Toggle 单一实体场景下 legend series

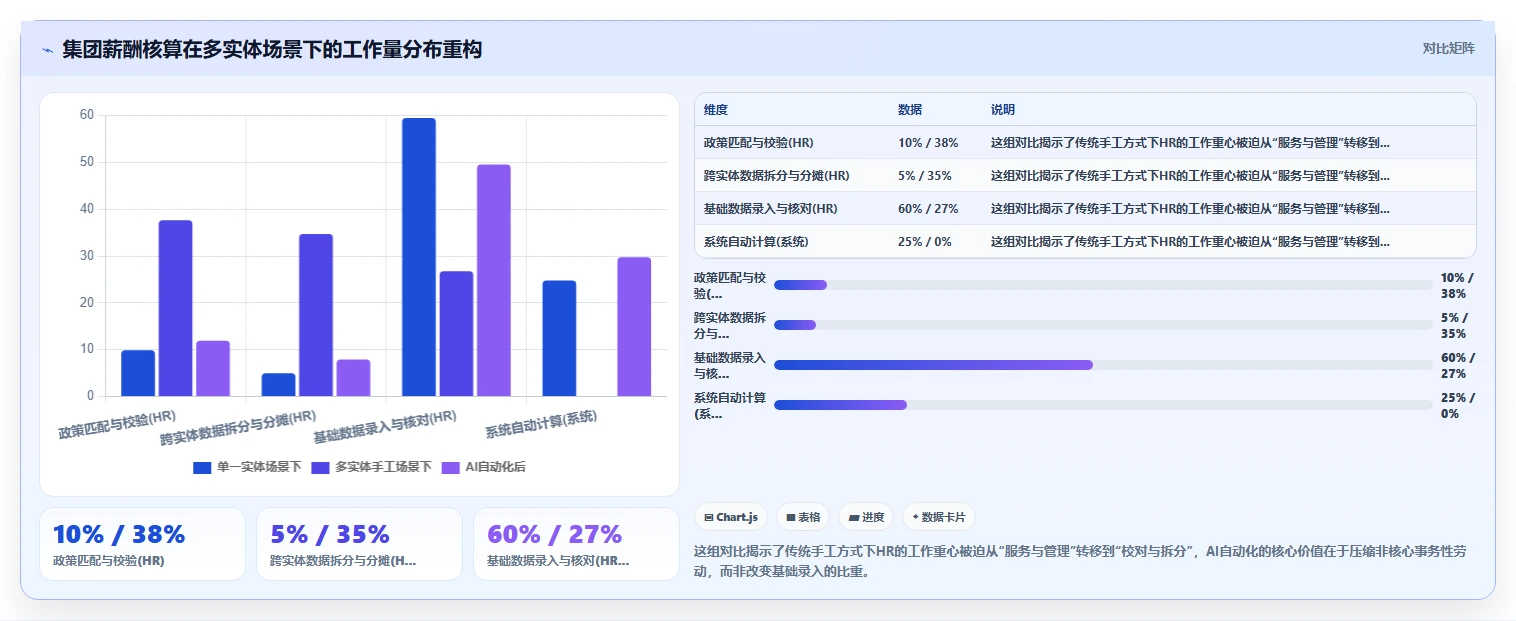click(x=247, y=467)
